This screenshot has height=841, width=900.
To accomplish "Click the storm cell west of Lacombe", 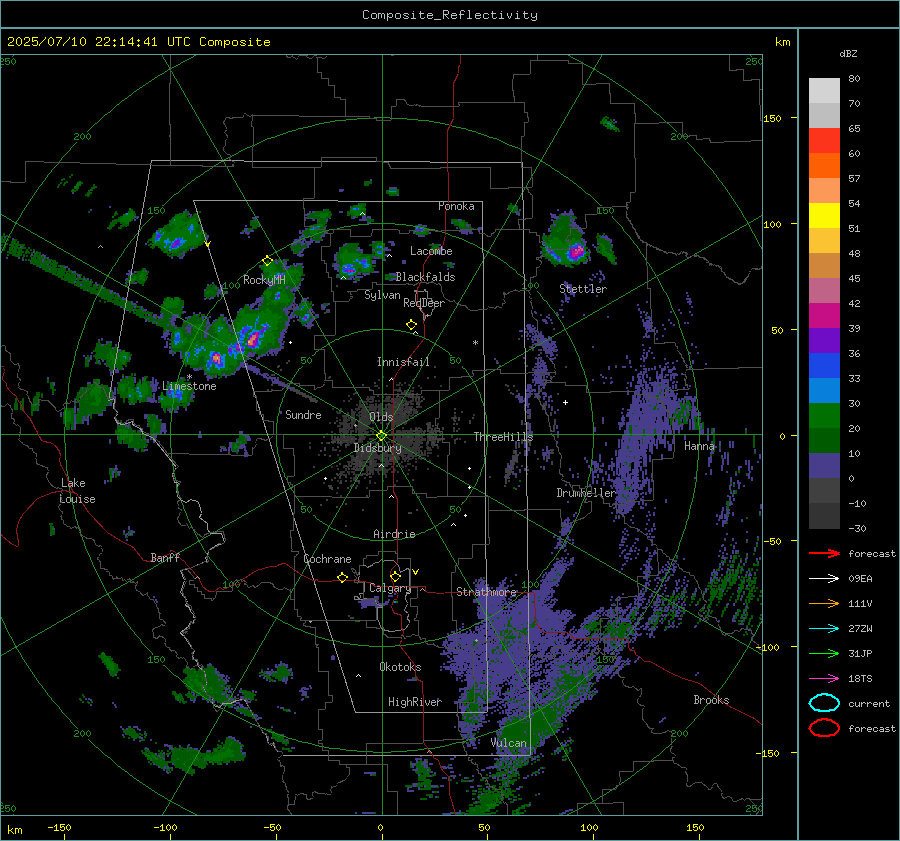I will point(353,261).
